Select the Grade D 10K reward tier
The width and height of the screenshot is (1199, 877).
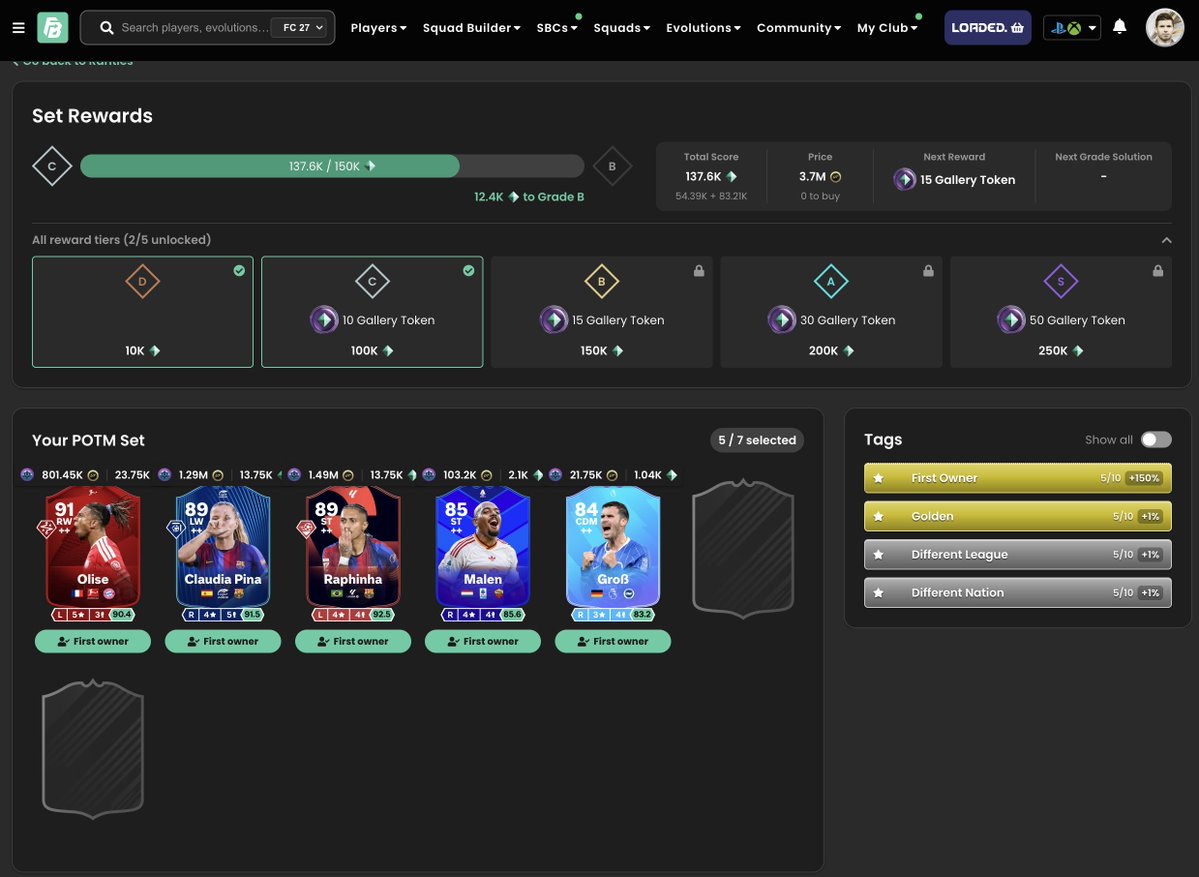(x=142, y=312)
